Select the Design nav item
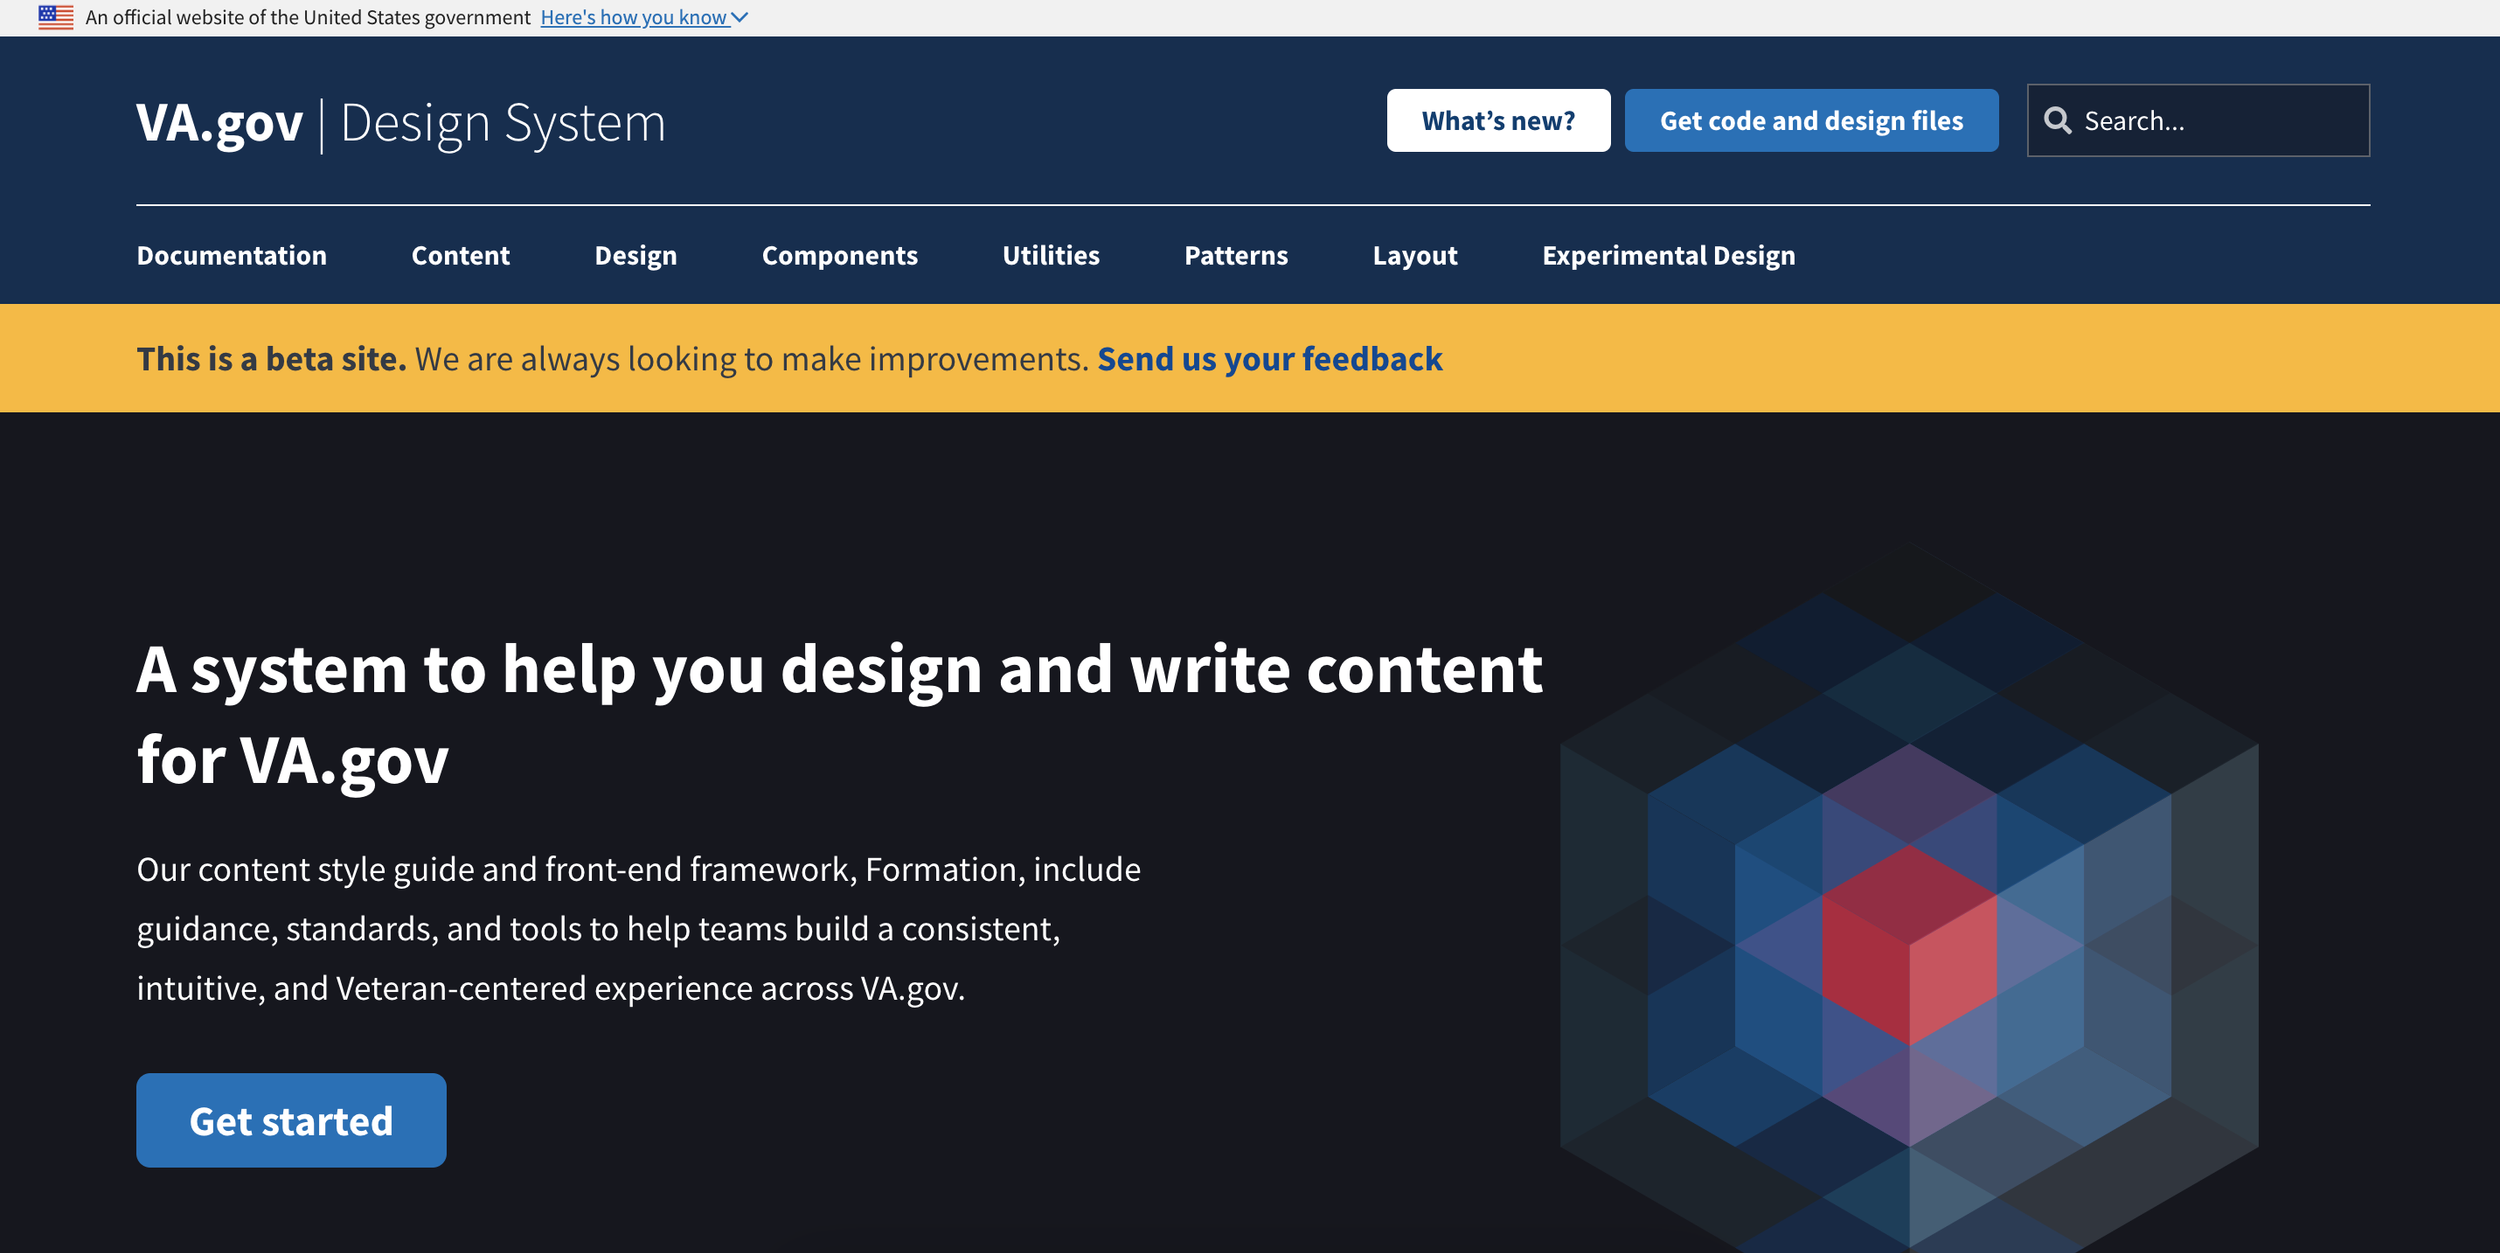 coord(635,255)
